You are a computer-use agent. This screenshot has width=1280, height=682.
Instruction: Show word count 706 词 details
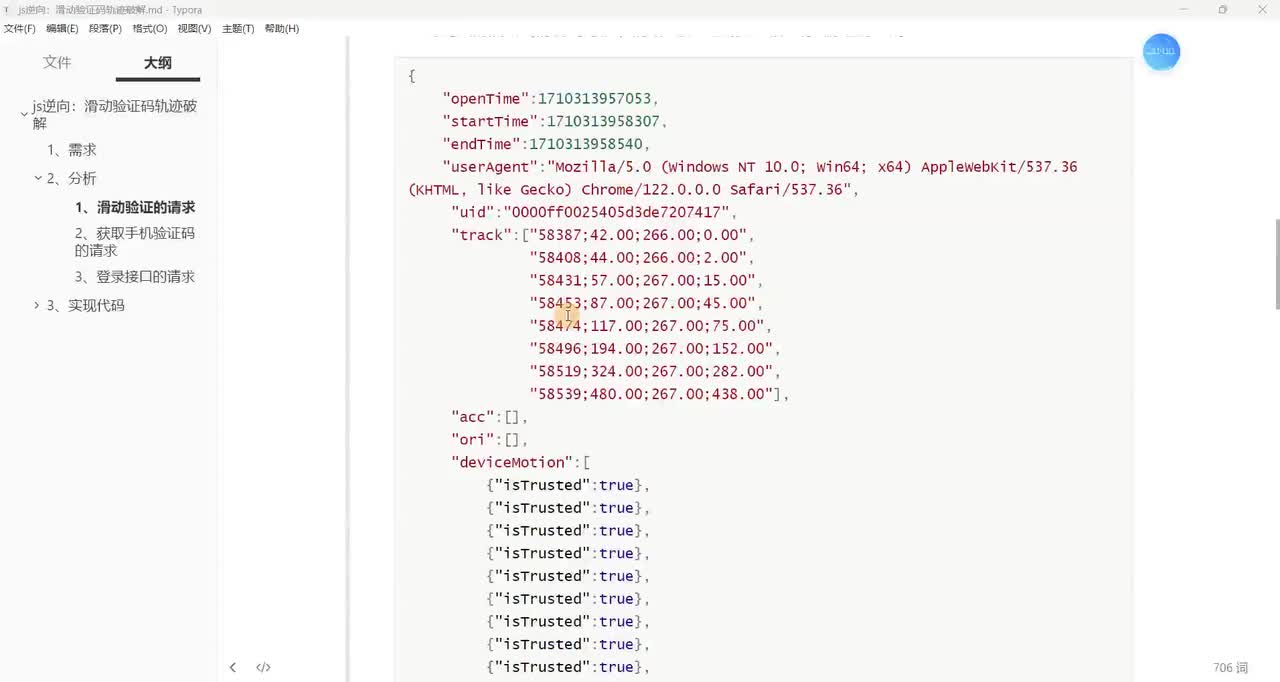tap(1231, 667)
